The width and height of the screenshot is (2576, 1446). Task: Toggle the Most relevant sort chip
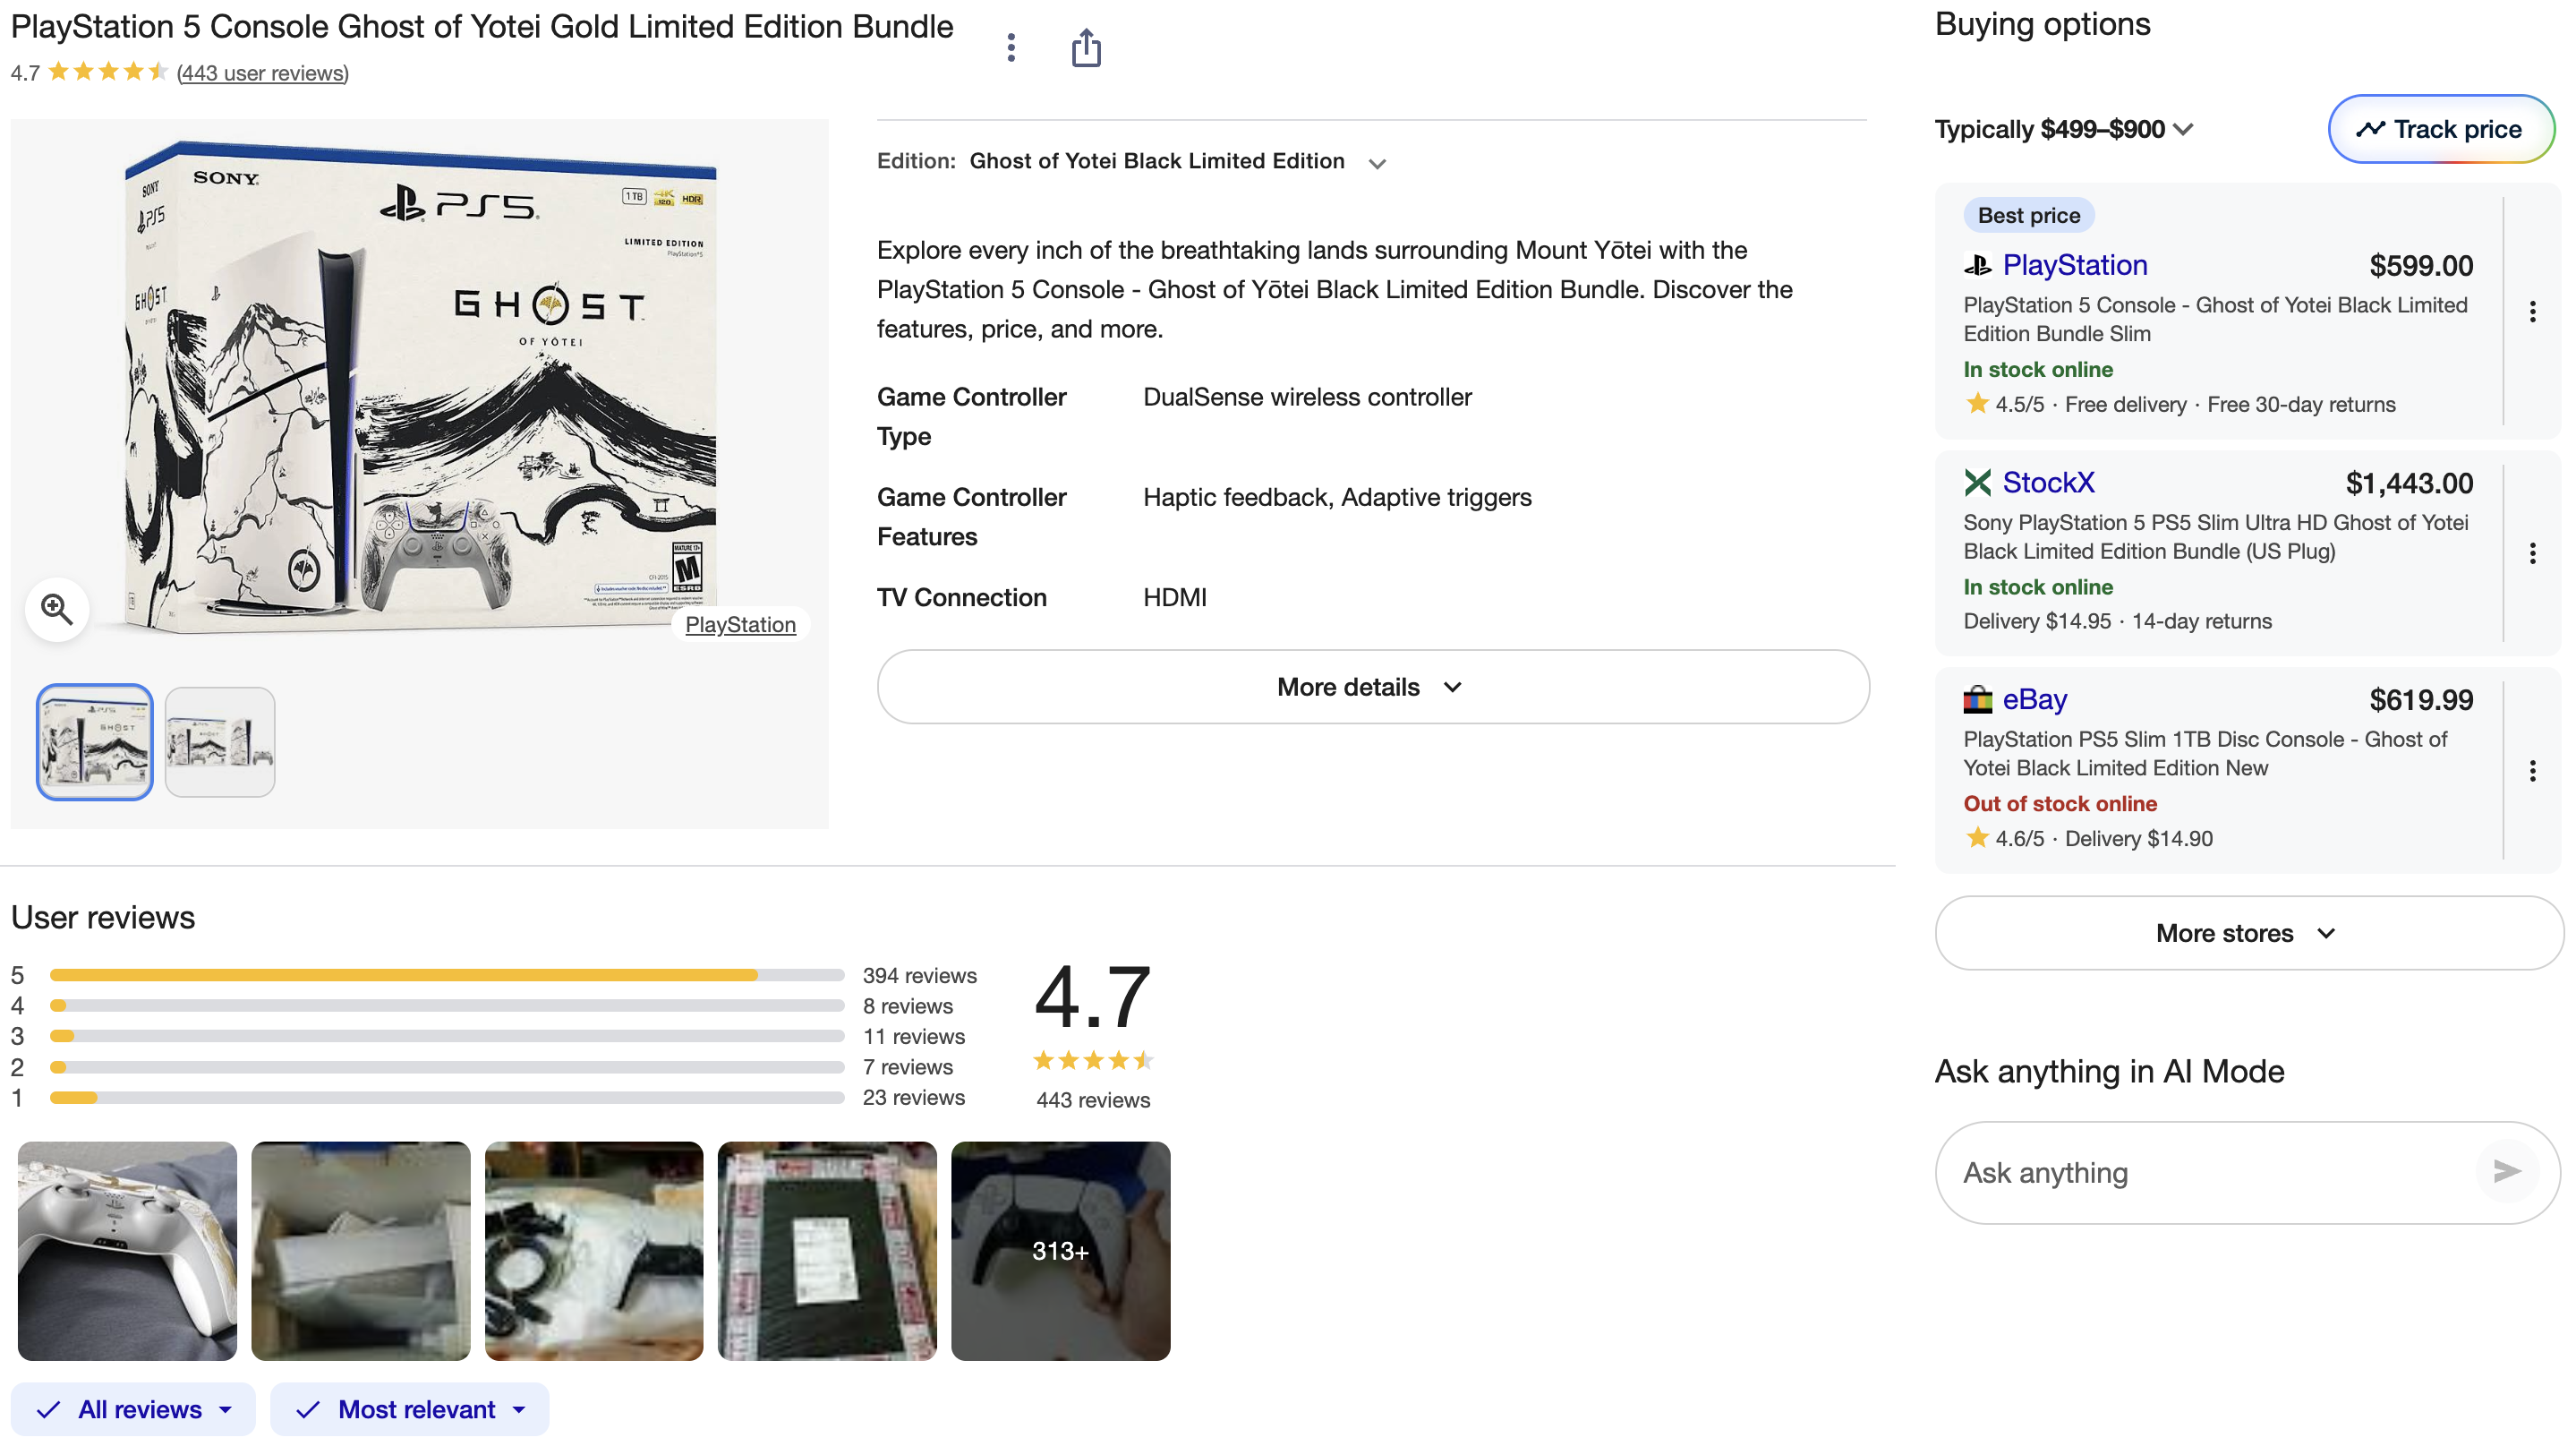[409, 1409]
